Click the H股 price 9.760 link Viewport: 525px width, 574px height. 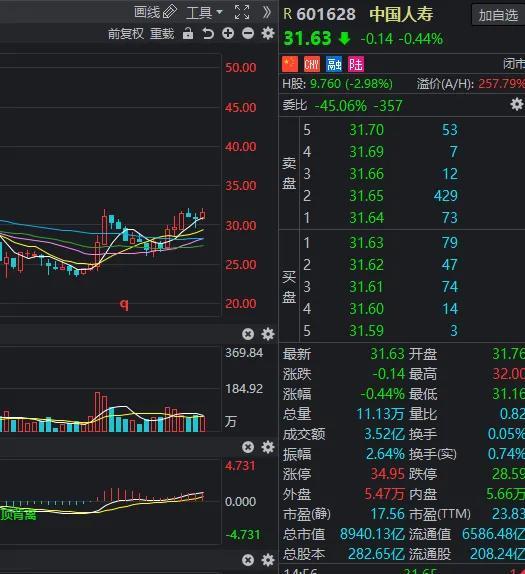[325, 84]
